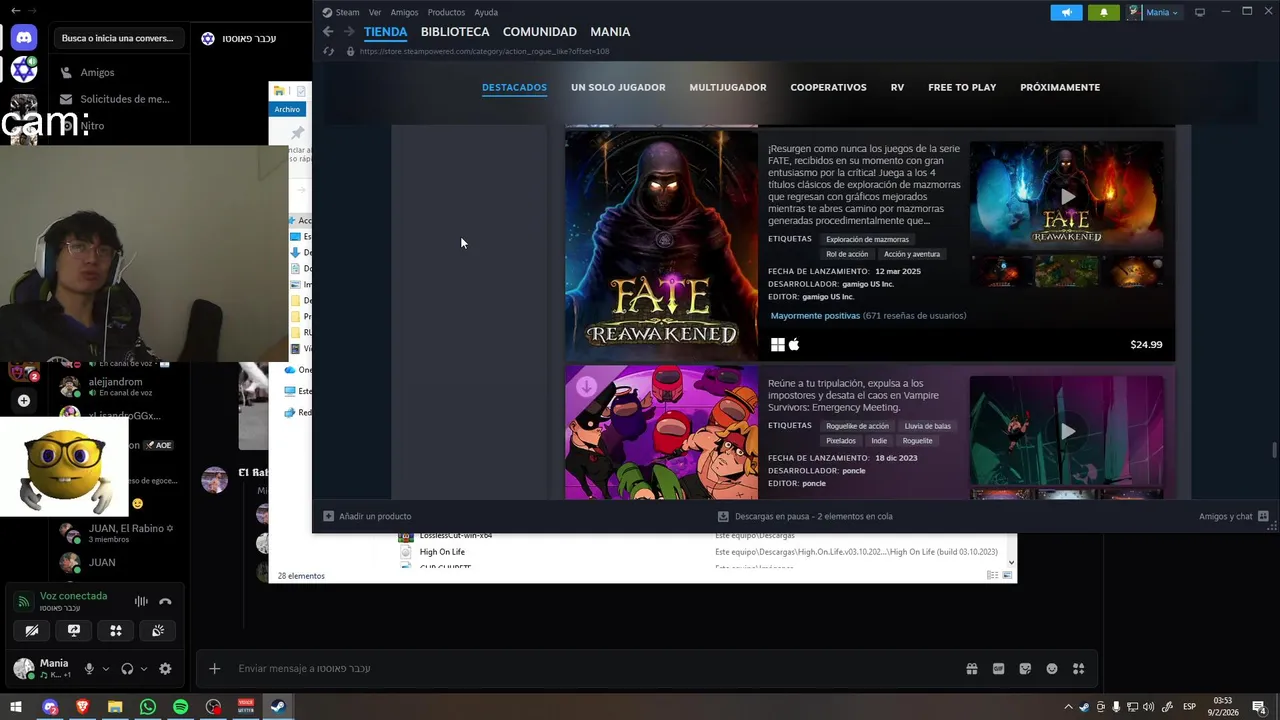
Task: Click tag Roguelike de acción
Action: click(x=857, y=426)
